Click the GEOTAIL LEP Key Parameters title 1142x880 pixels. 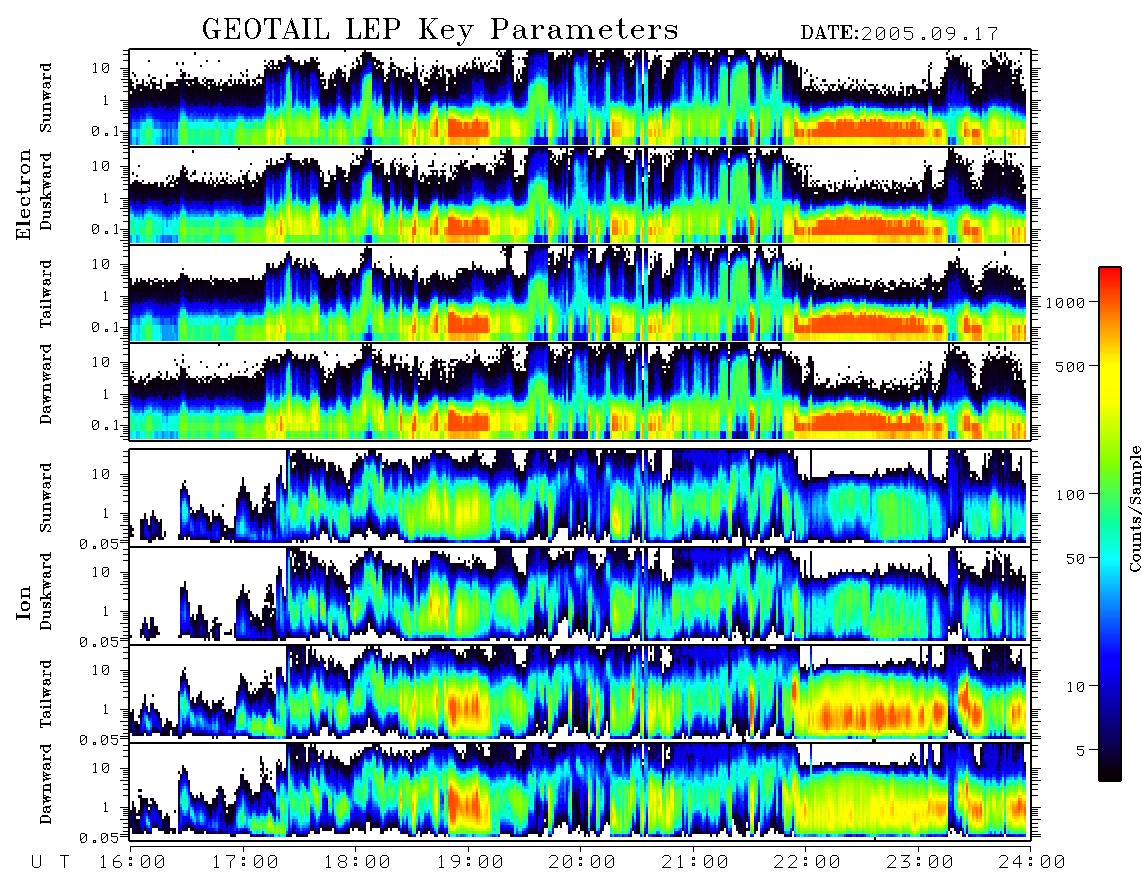[440, 31]
